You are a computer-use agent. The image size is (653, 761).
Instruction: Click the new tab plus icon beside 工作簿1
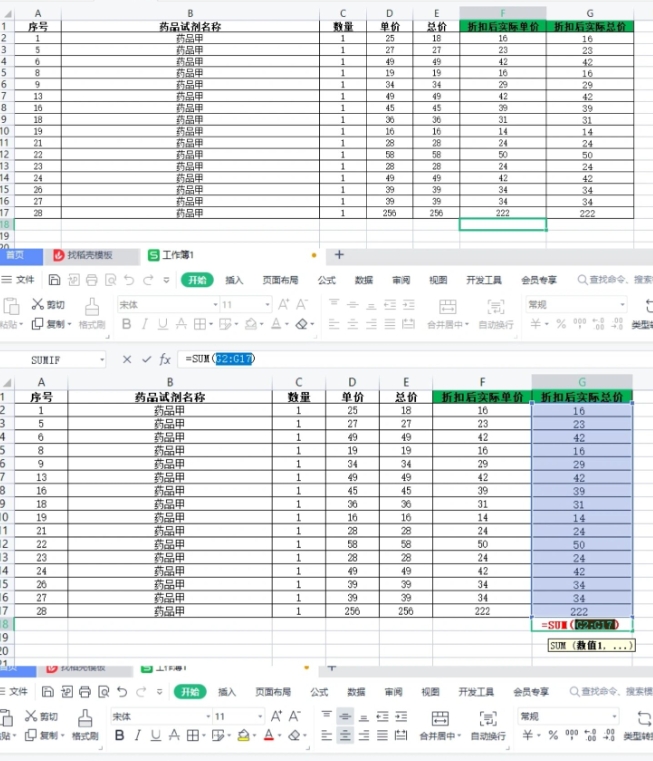coord(339,255)
